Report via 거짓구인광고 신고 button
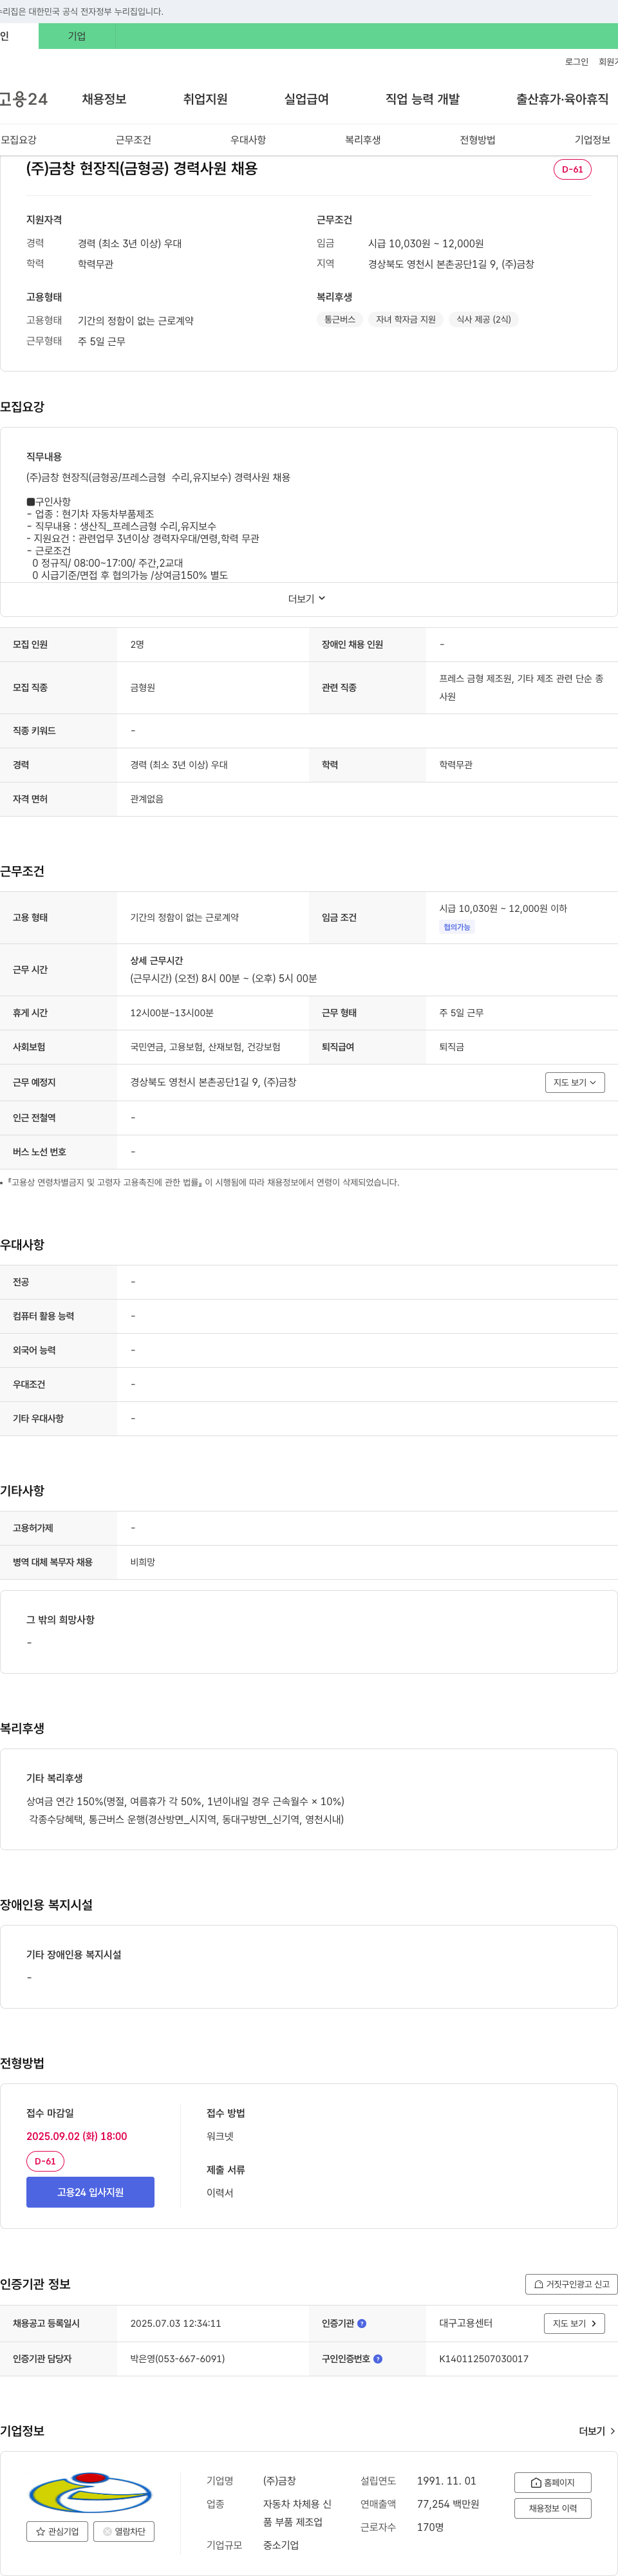Image resolution: width=618 pixels, height=2576 pixels. [571, 2283]
